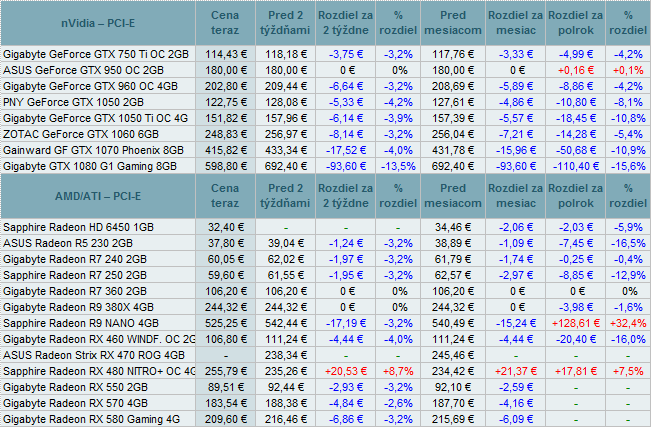Click the red +7,5% percentage cell
This screenshot has width=651, height=427.
click(x=628, y=371)
